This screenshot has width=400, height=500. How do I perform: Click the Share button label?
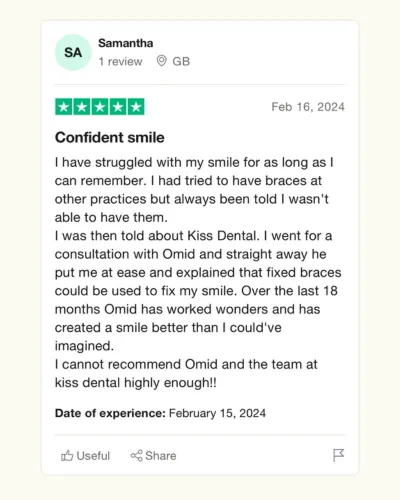pos(161,456)
